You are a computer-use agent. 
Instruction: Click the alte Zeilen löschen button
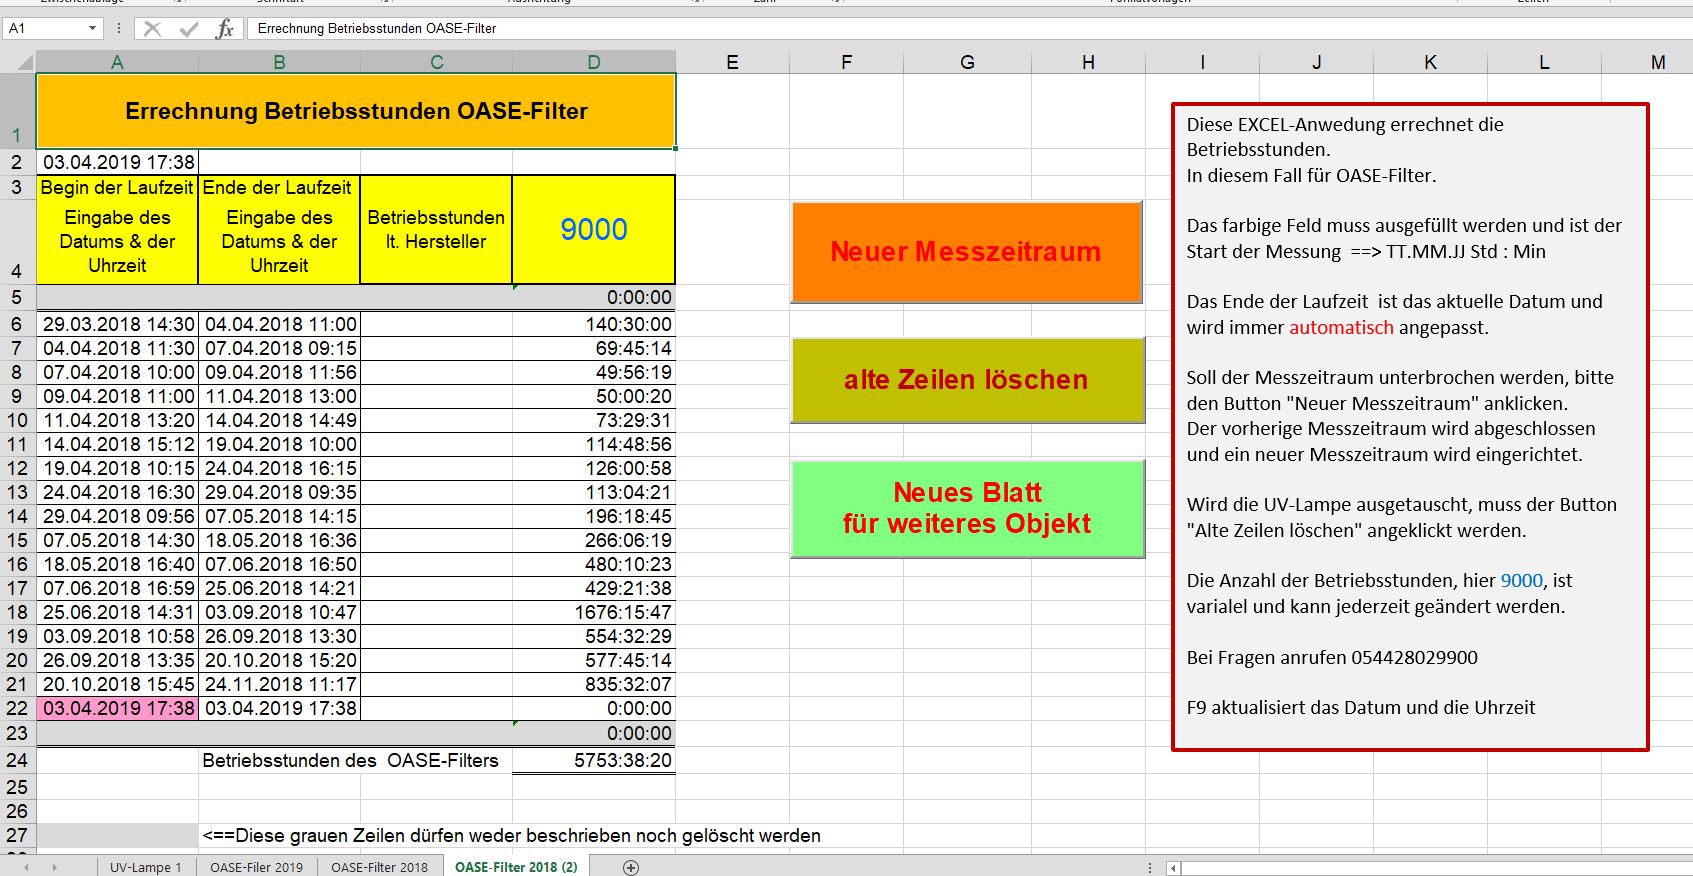(966, 380)
